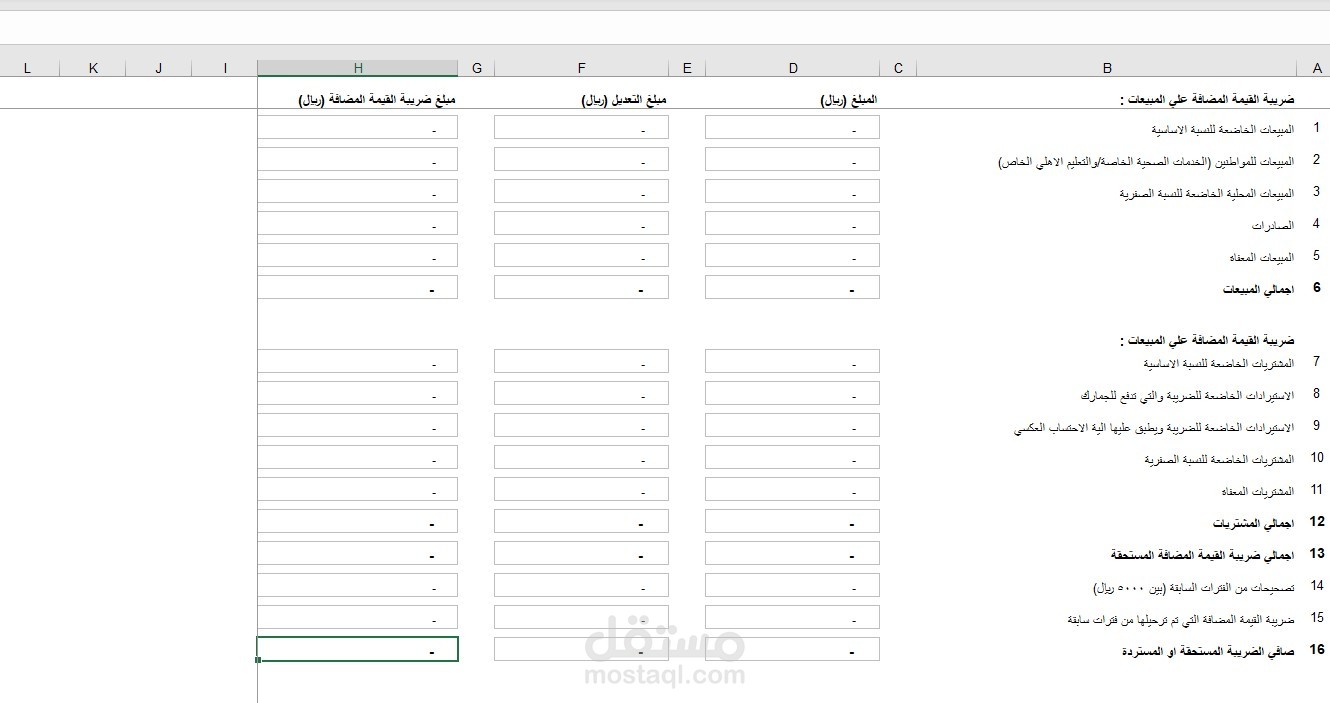Viewport: 1330px width, 703px height.
Task: Select the 'اجمالي المشتريات' label cell
Action: 1254,523
